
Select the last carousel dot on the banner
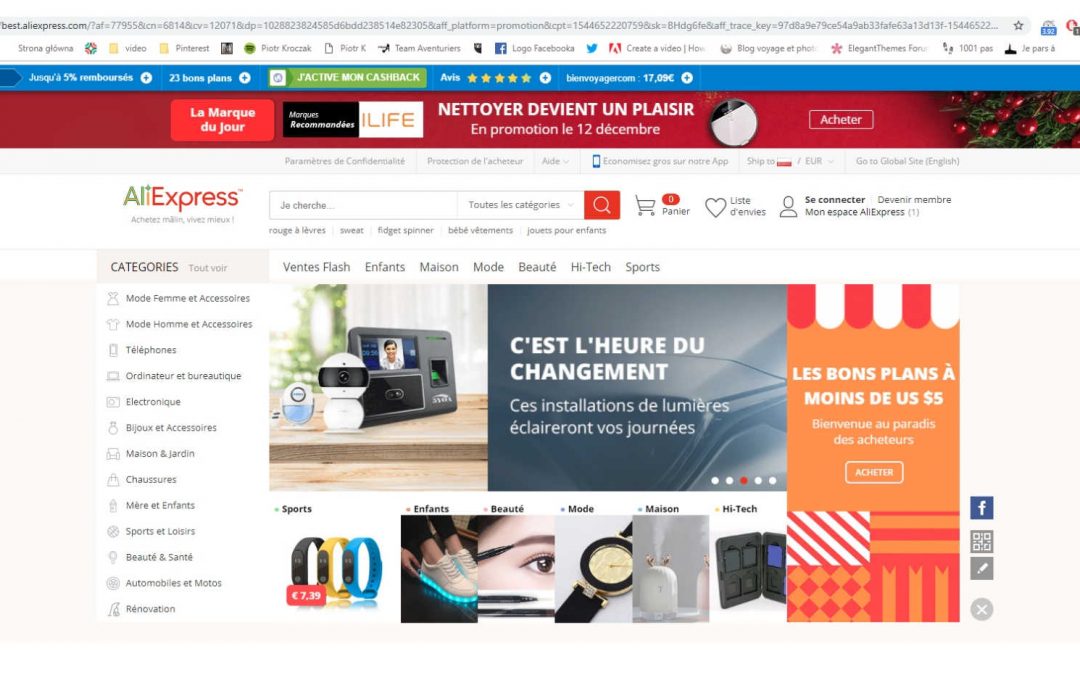(773, 481)
